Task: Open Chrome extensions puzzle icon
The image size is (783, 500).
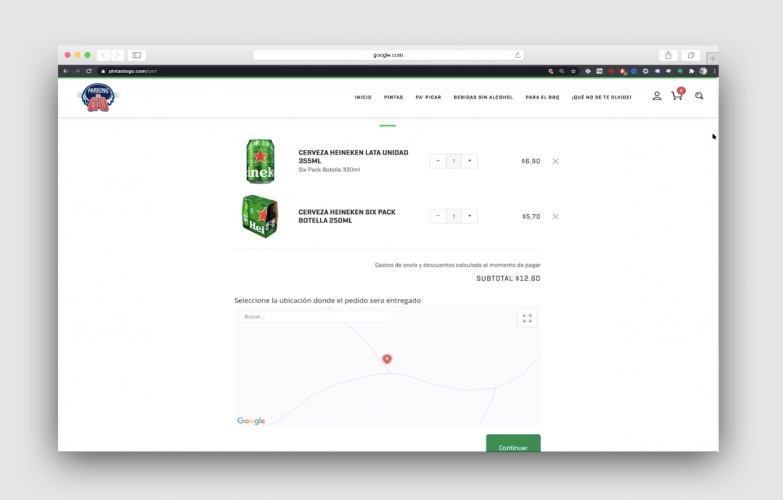Action: tap(692, 71)
